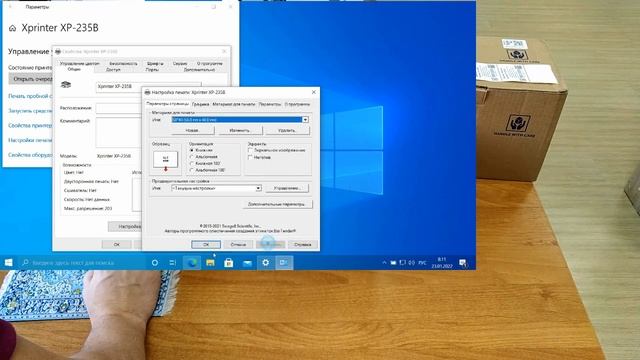Open the Порты tab in printer properties
The image size is (640, 360).
pyautogui.click(x=152, y=70)
